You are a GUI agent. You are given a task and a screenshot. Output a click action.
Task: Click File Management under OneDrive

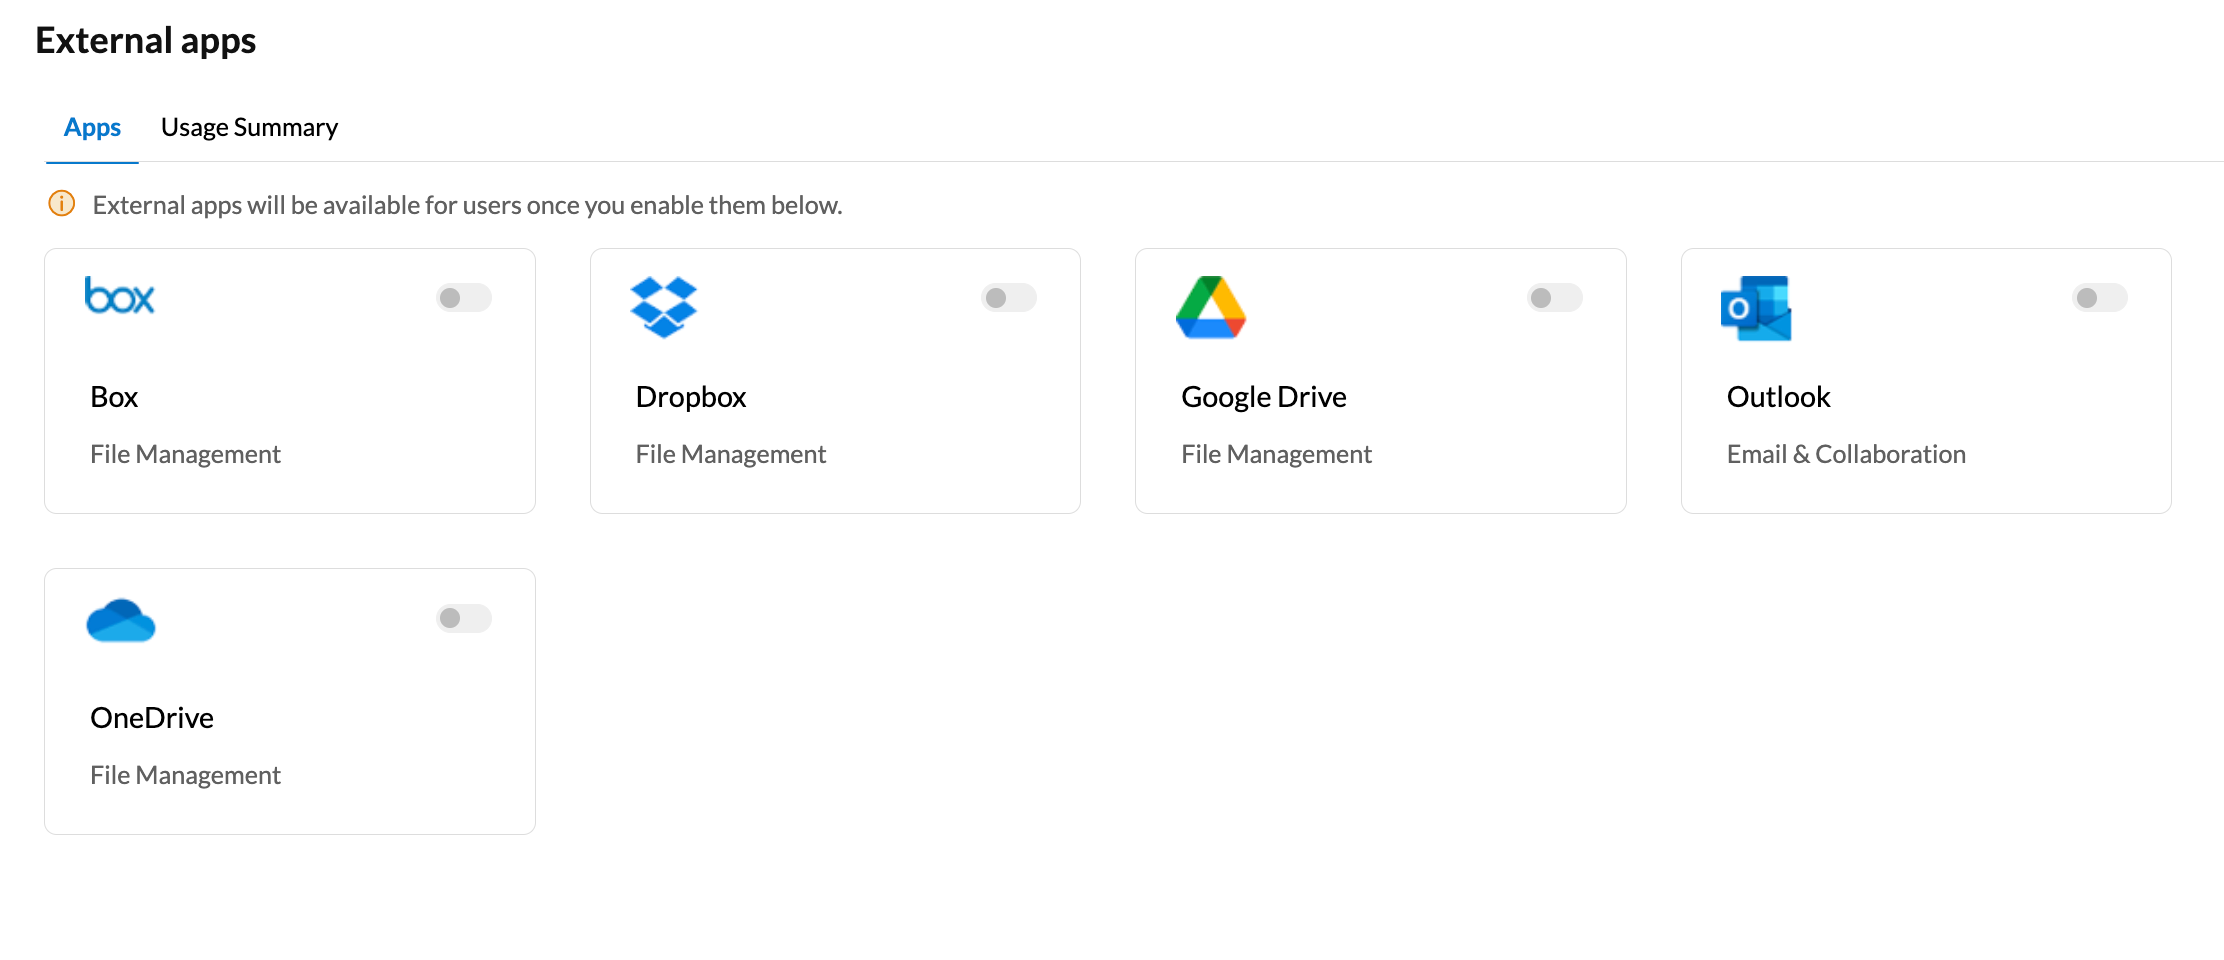pyautogui.click(x=185, y=775)
